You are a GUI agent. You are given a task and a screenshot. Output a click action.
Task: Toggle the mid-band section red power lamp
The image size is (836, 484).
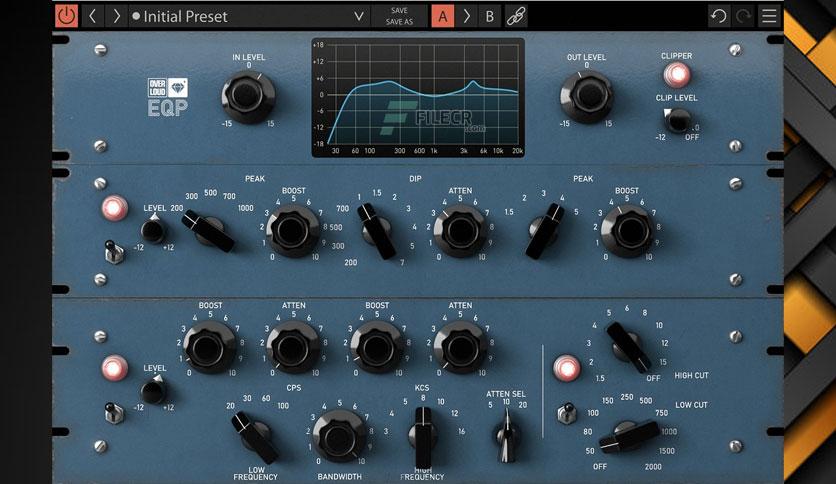point(115,208)
